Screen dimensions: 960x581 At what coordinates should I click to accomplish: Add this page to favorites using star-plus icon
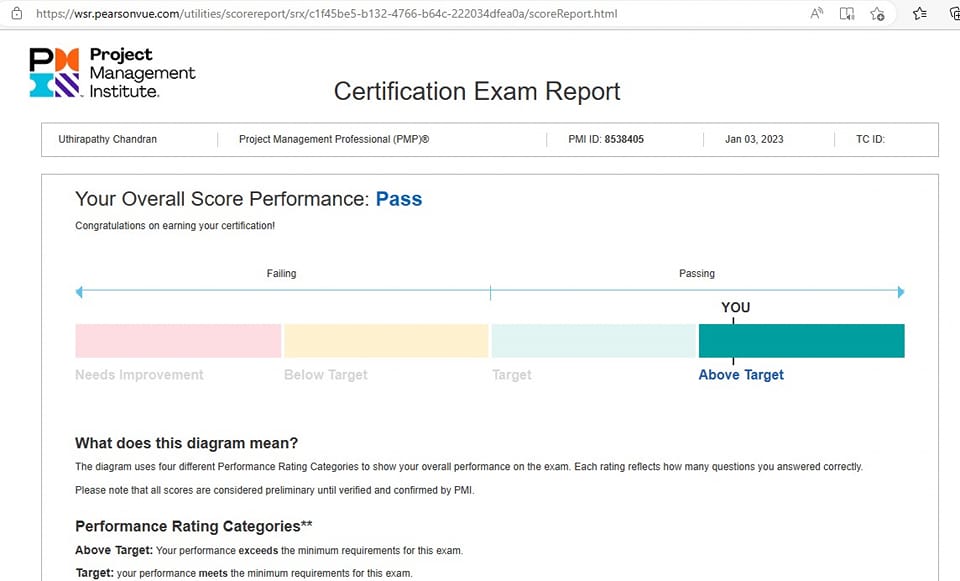(877, 13)
